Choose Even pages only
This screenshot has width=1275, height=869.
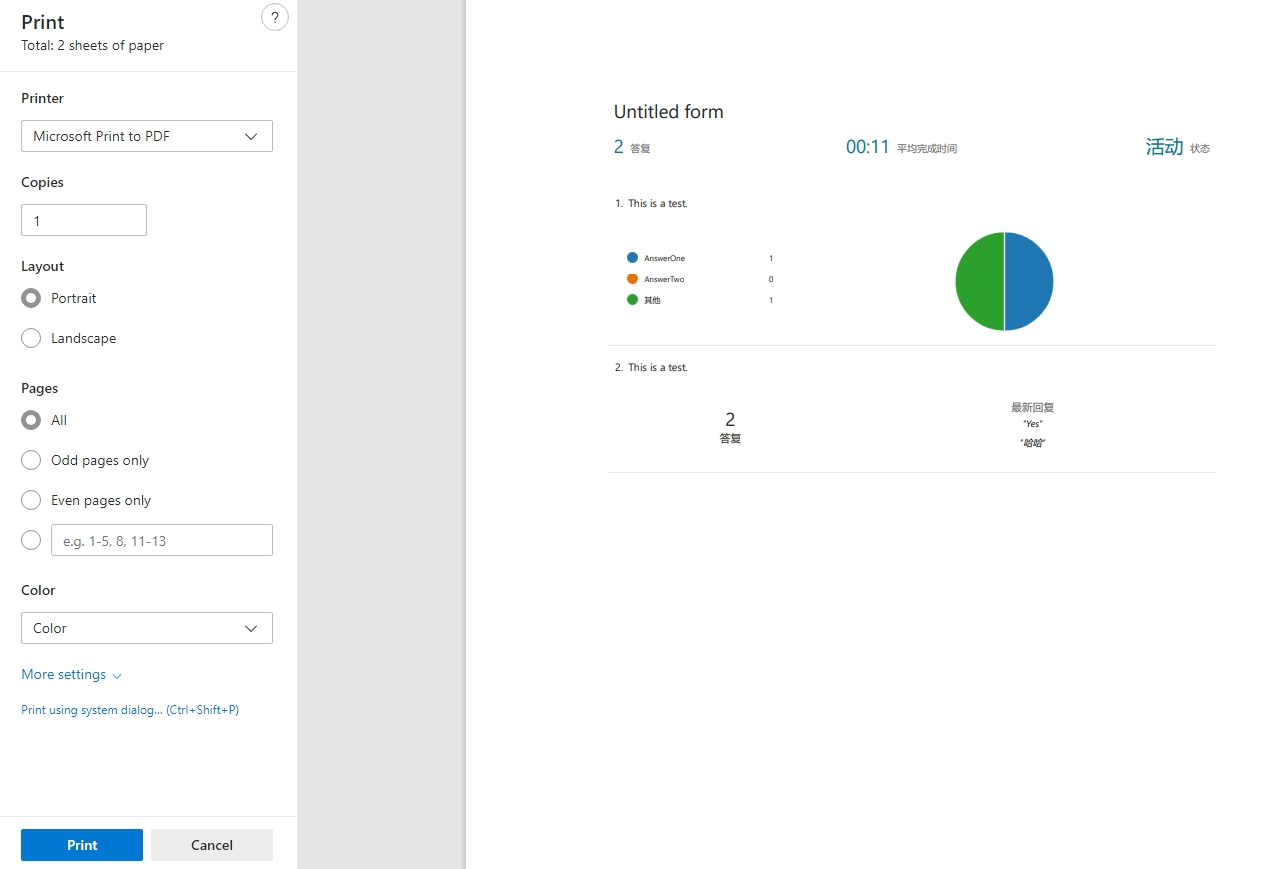click(31, 500)
